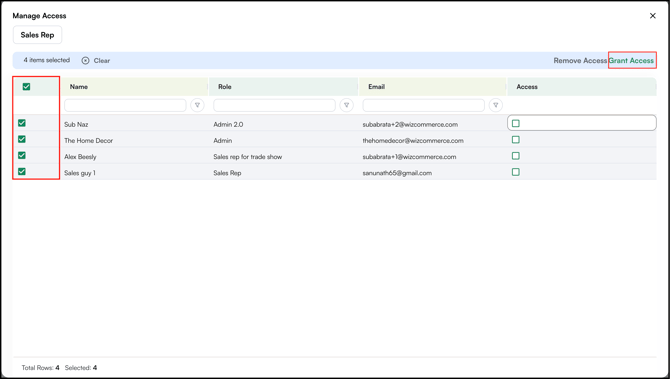
Task: Click the role cell Sales rep for trade show
Action: point(248,157)
